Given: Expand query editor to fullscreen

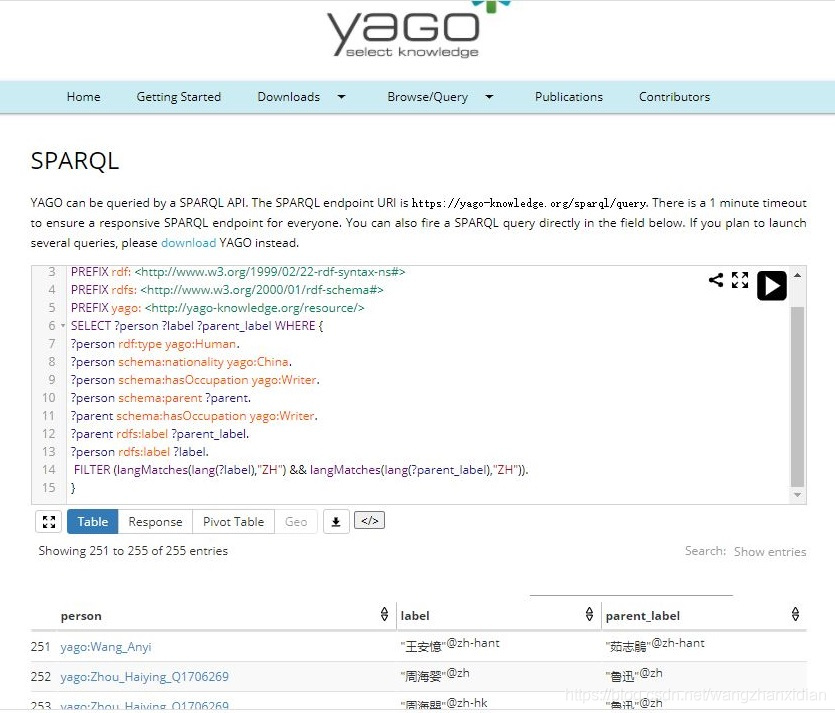Looking at the screenshot, I should (x=740, y=280).
